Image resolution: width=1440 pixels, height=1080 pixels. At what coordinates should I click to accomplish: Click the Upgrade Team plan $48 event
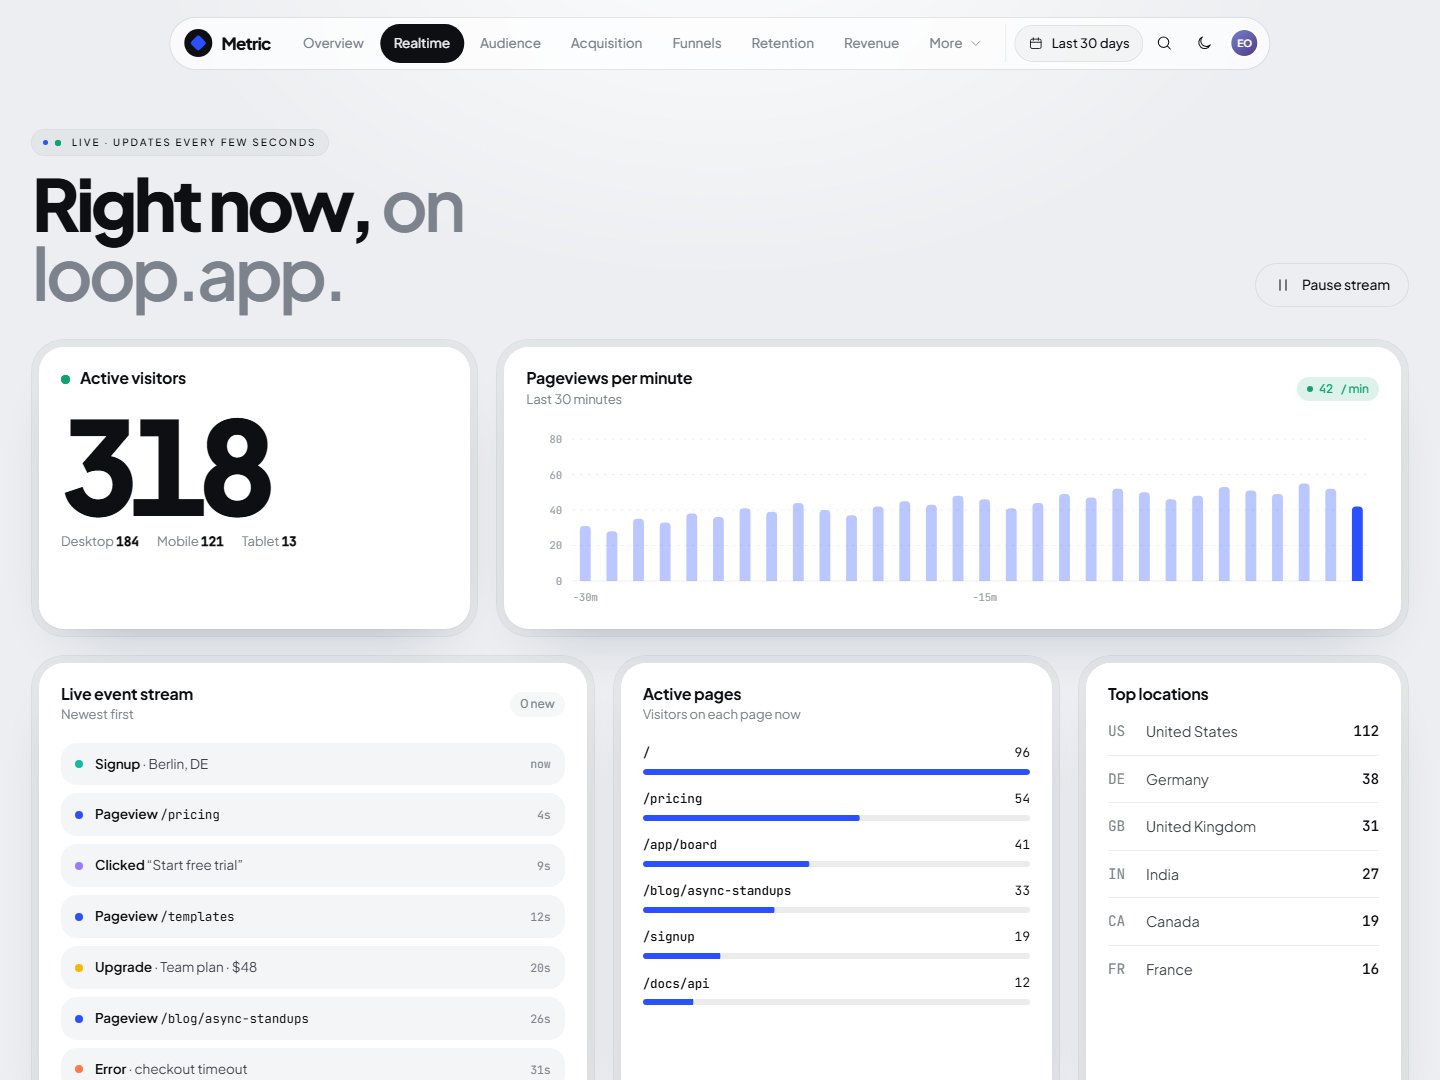(313, 968)
